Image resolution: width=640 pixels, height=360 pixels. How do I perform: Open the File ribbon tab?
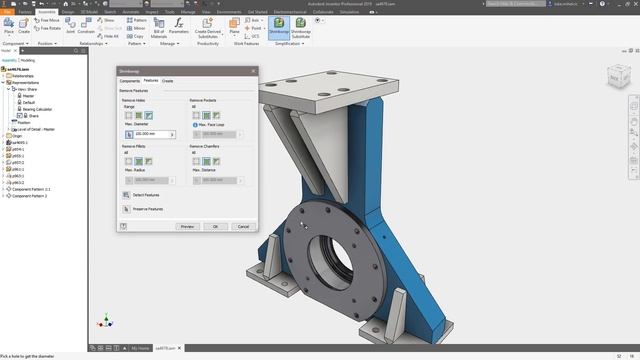[7, 12]
